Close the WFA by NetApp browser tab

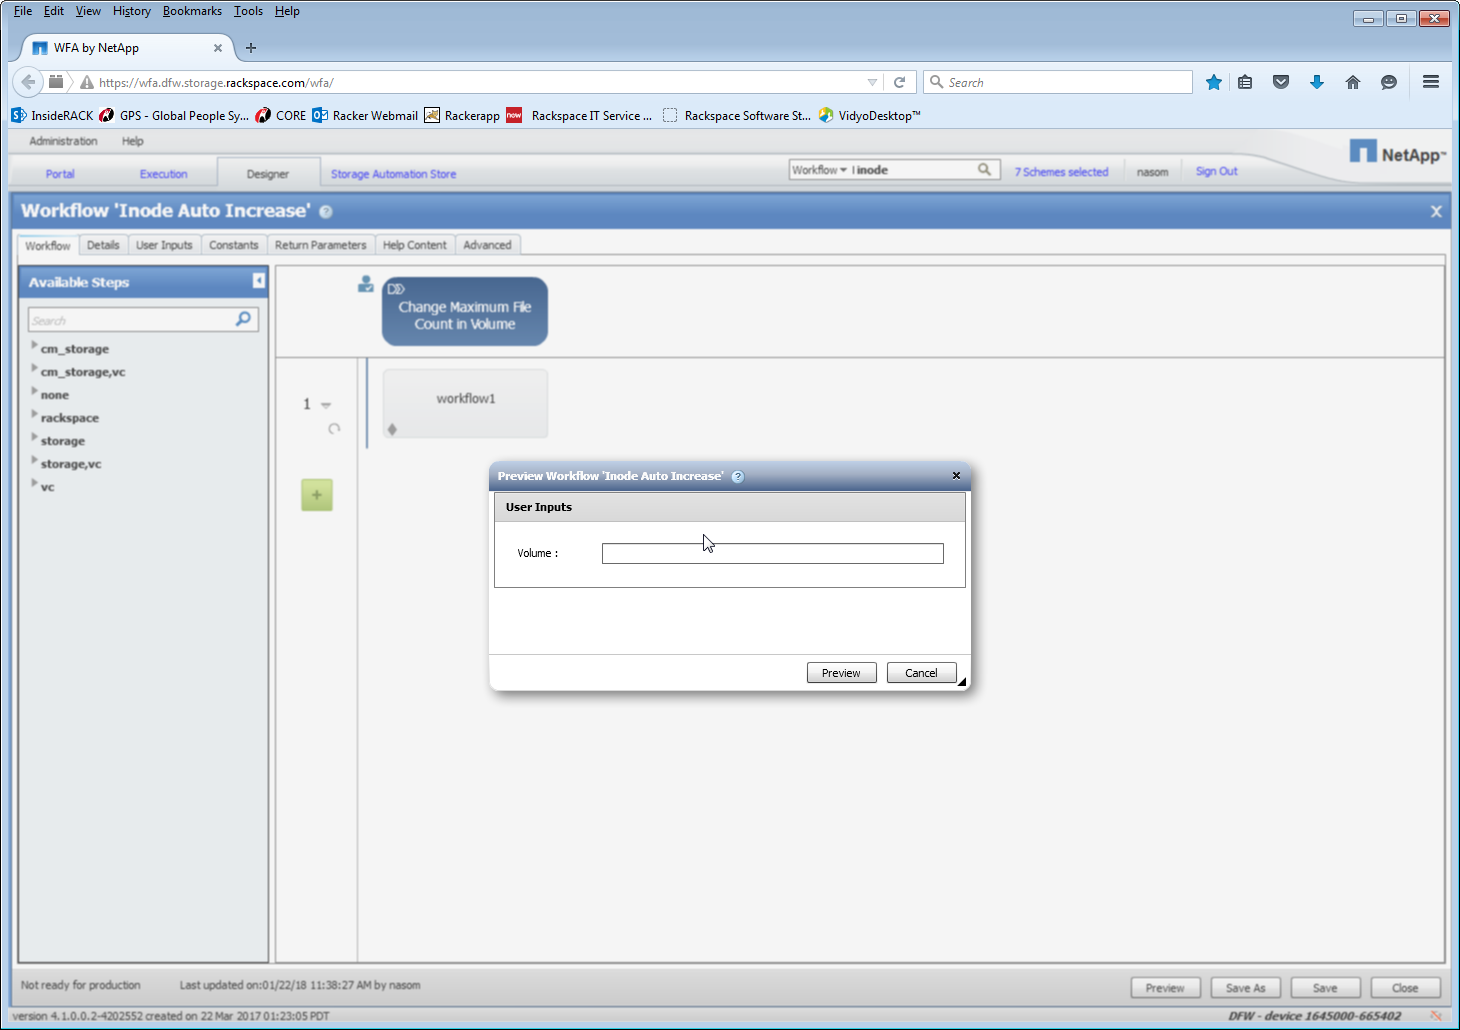tap(218, 48)
